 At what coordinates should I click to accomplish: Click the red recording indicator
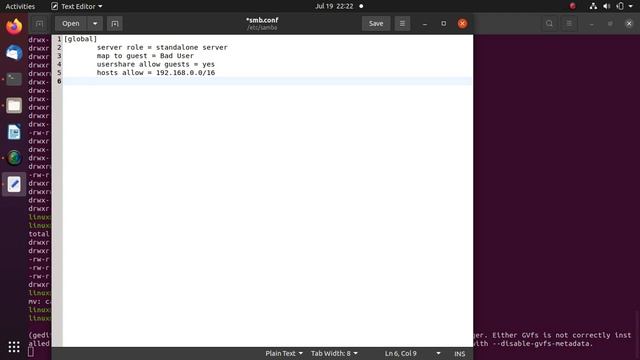click(573, 6)
